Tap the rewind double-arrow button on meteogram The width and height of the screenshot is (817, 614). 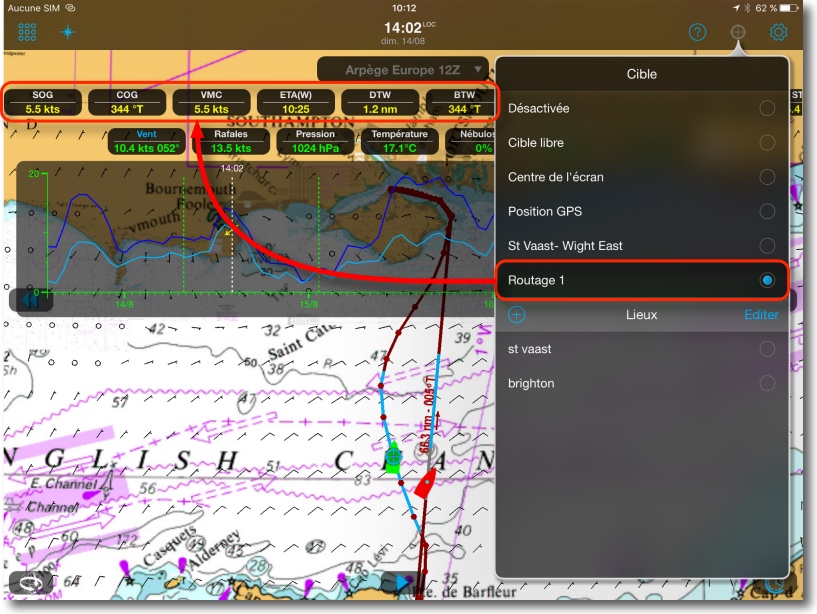pos(30,300)
